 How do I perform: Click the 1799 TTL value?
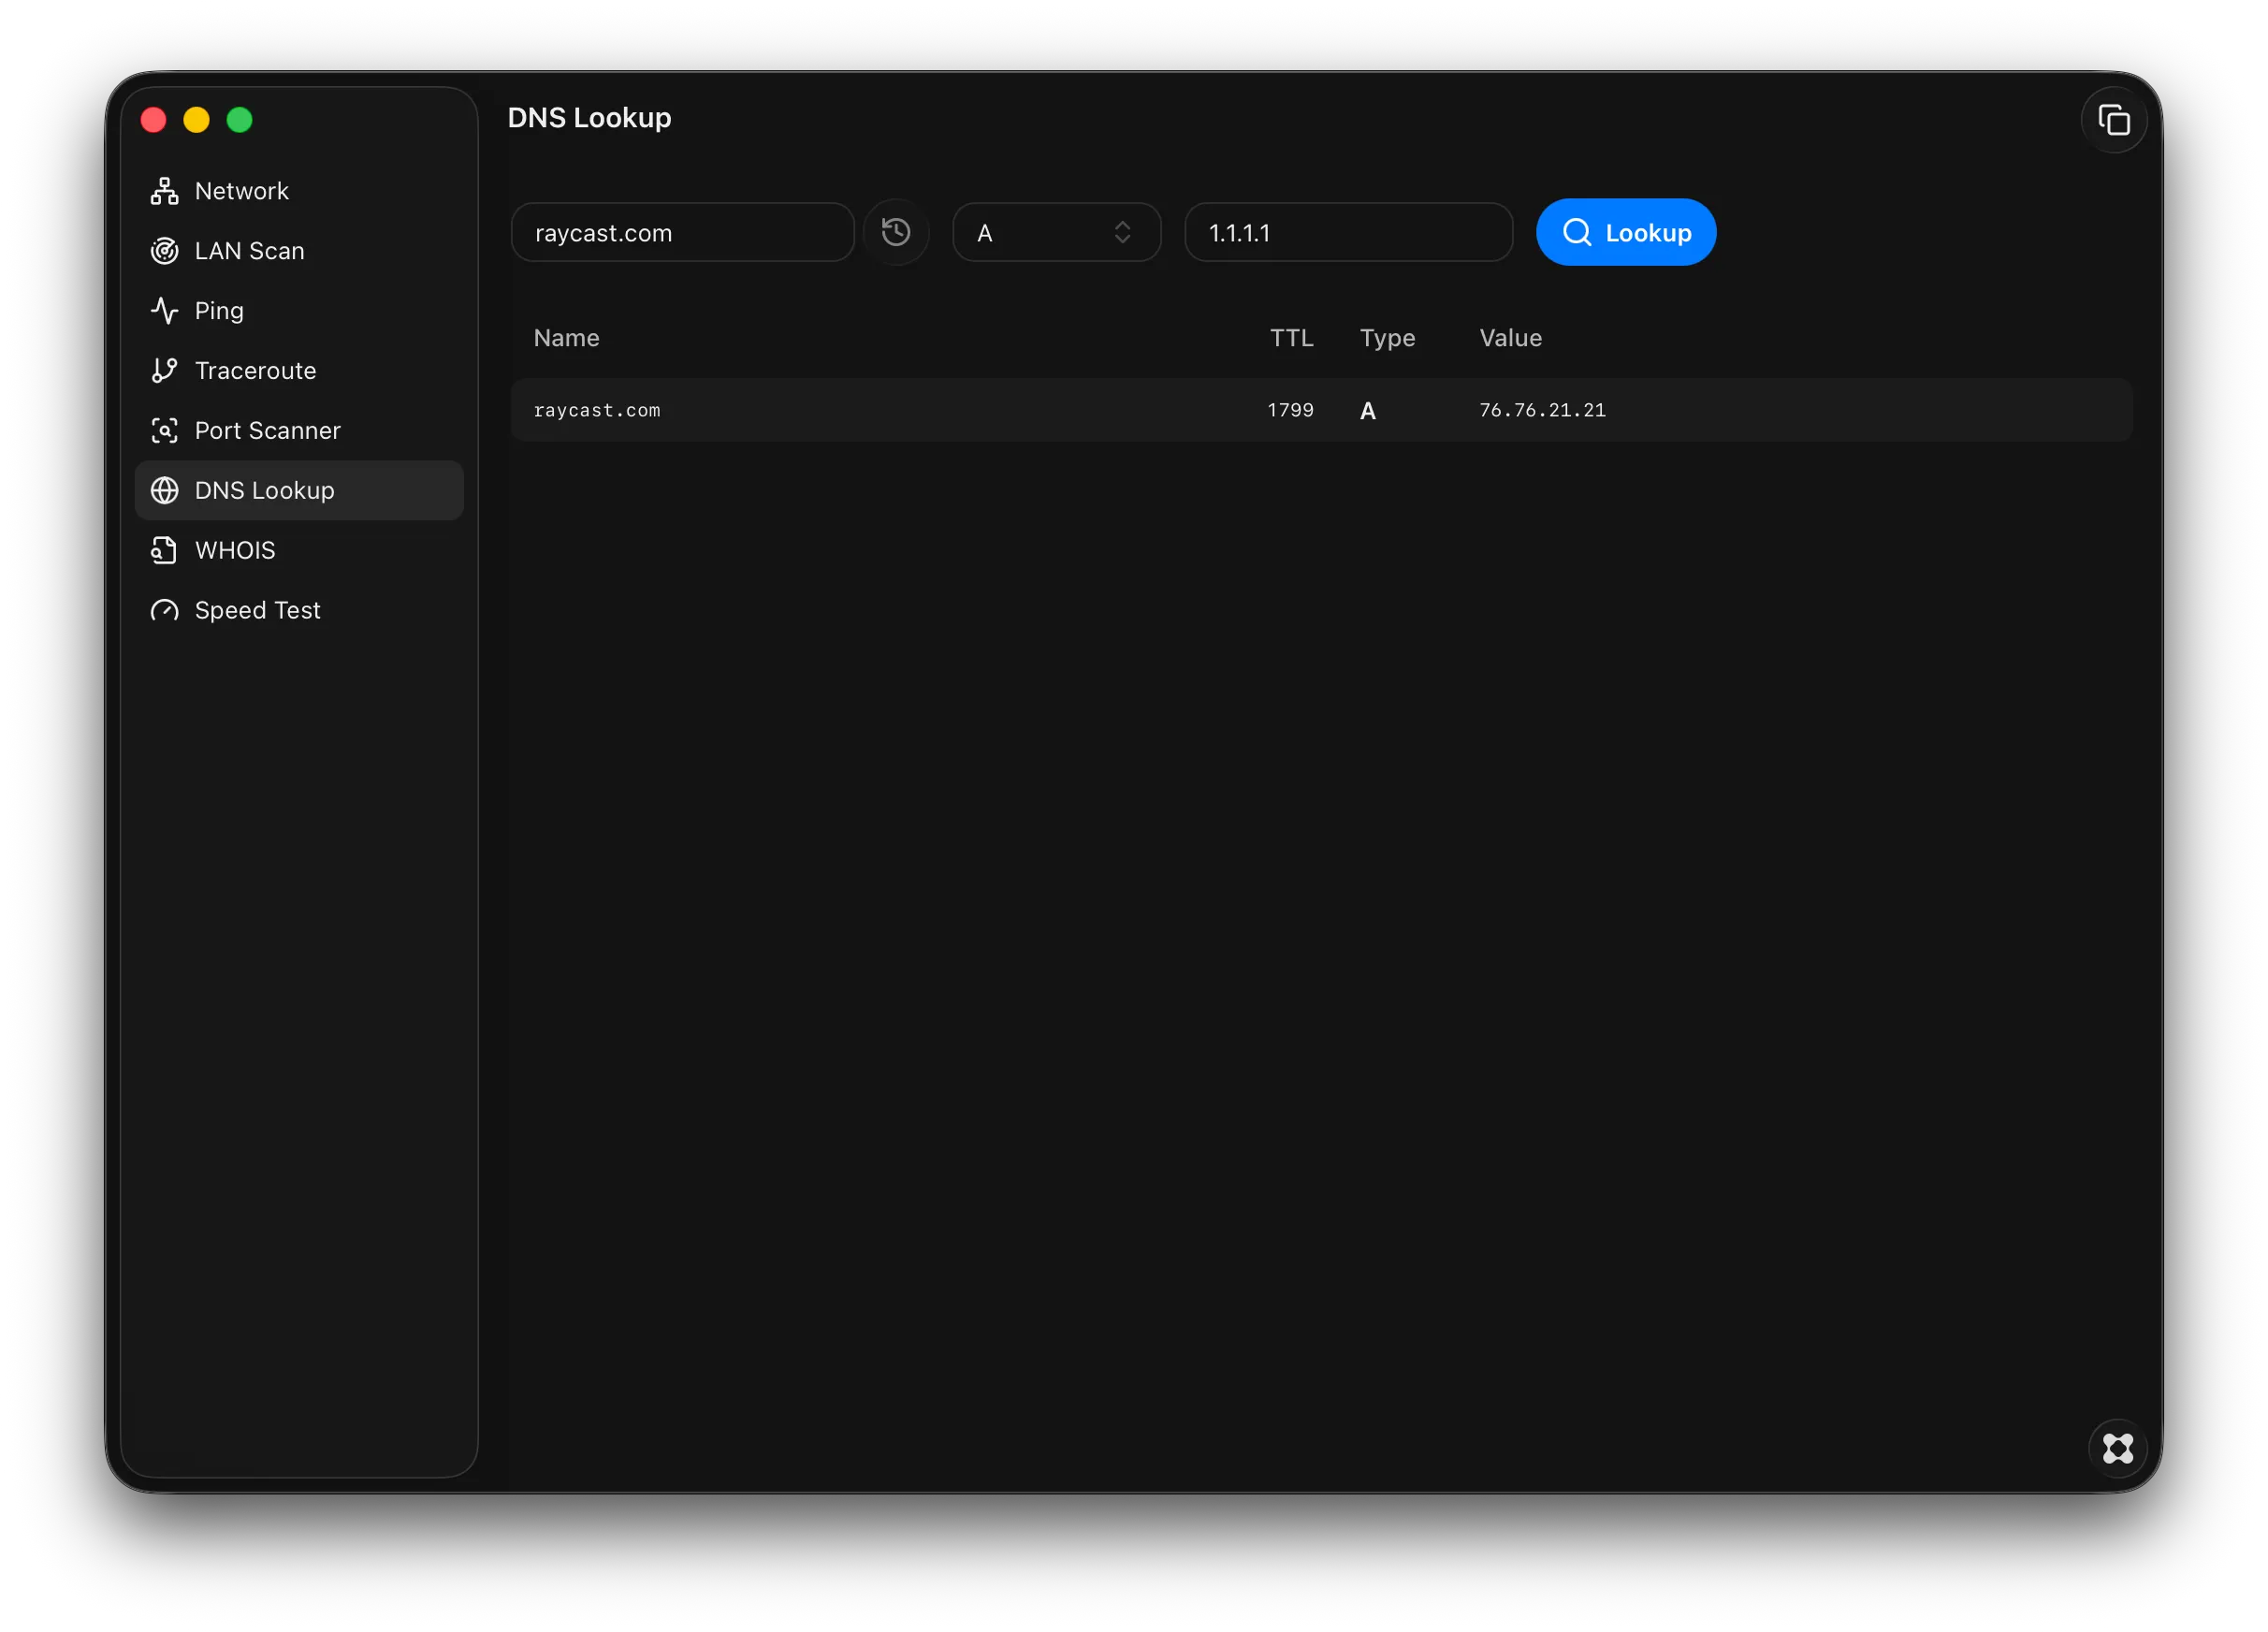[1290, 410]
